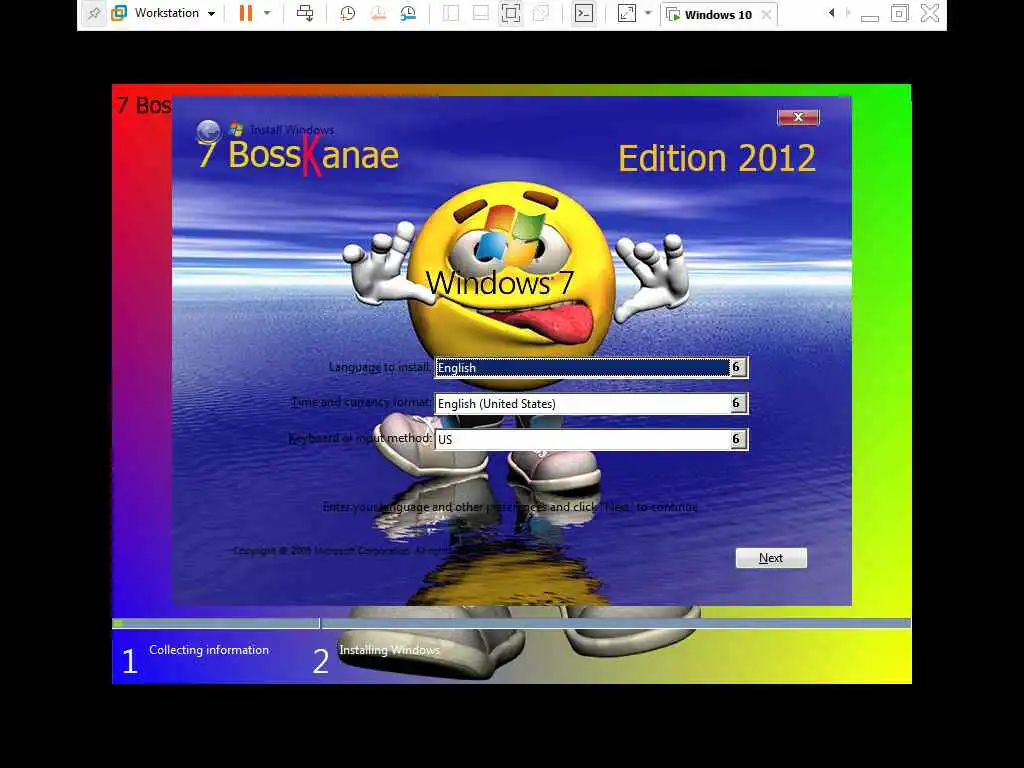Screen dimensions: 1024x768
Task: Open the Language to install combo box
Action: coord(591,368)
